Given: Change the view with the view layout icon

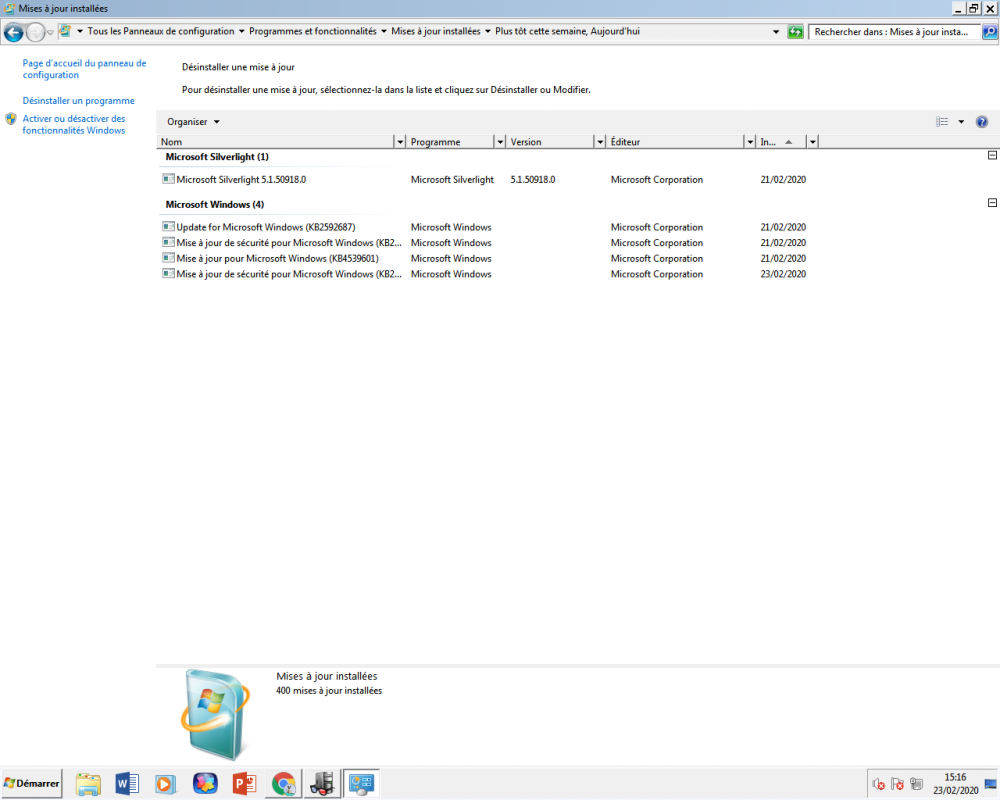Looking at the screenshot, I should click(942, 122).
